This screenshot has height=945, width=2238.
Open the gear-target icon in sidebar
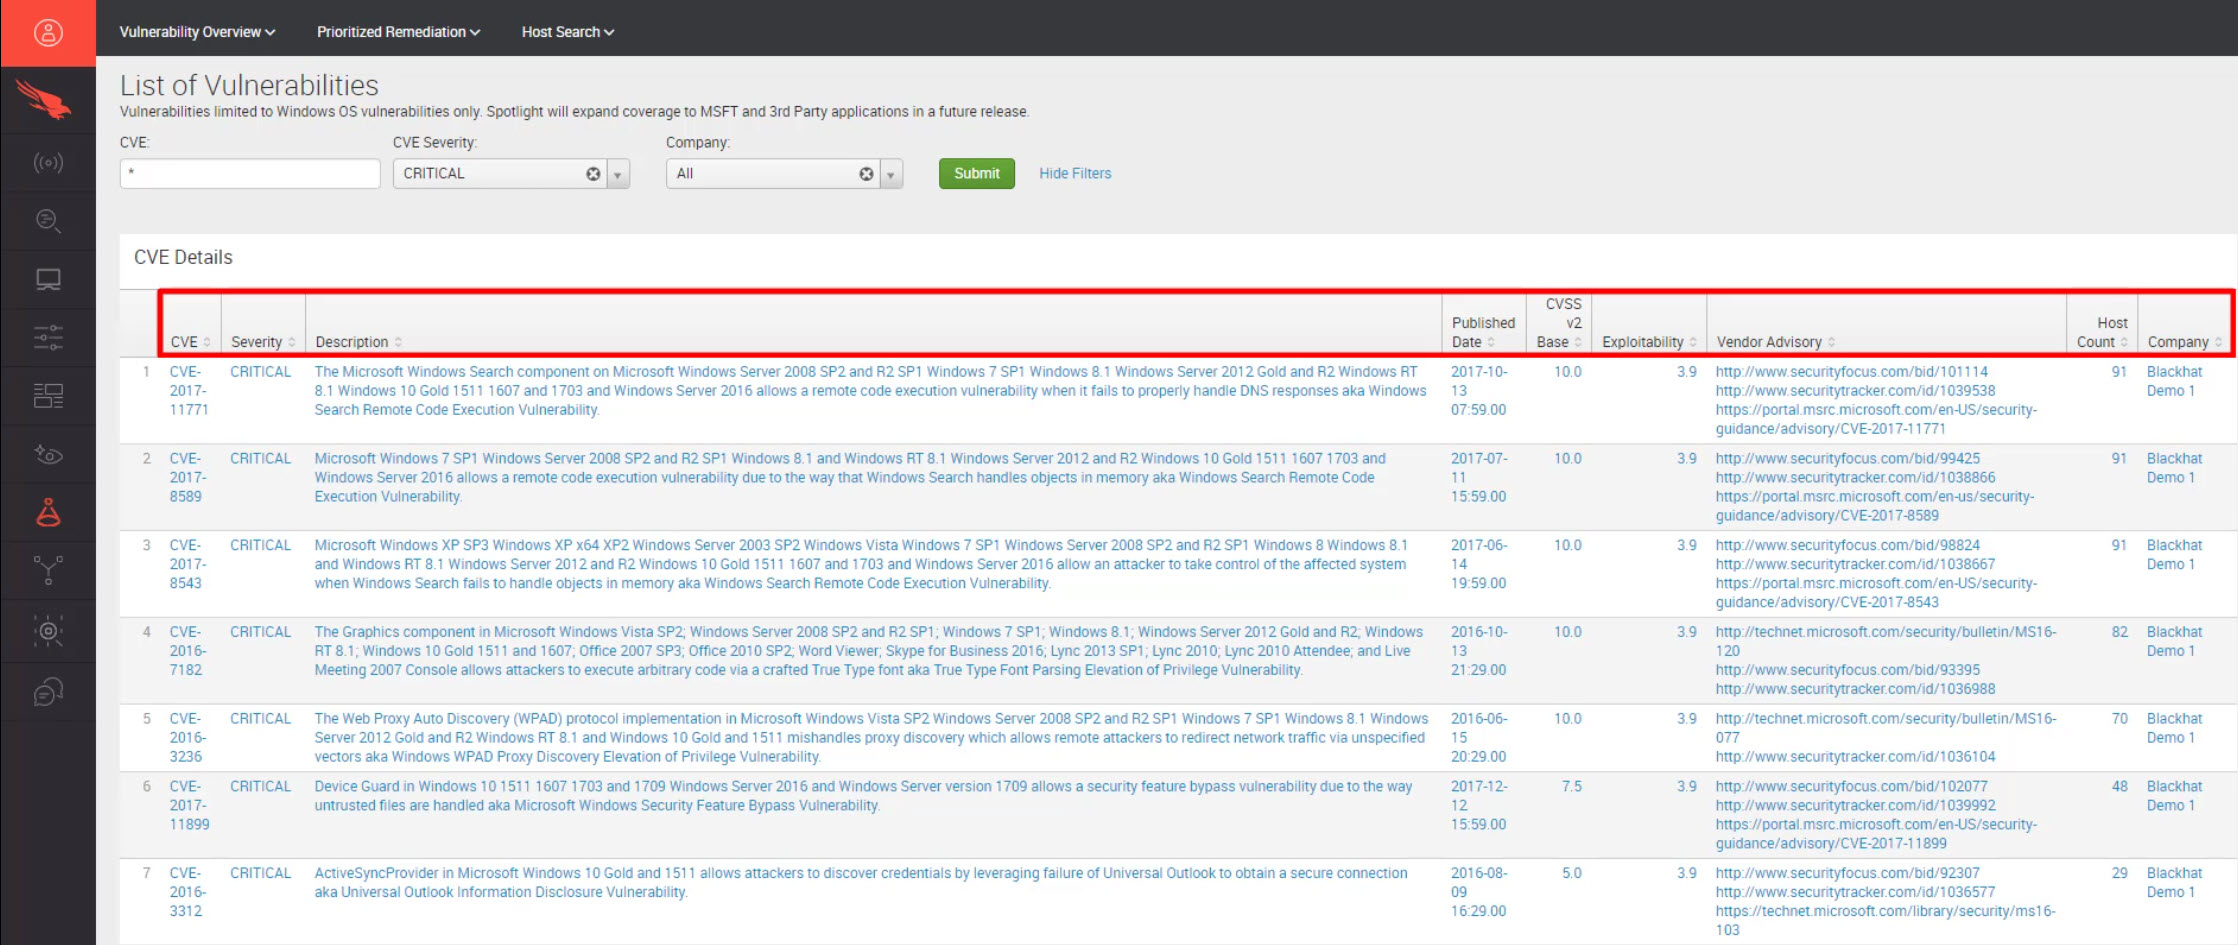(48, 631)
